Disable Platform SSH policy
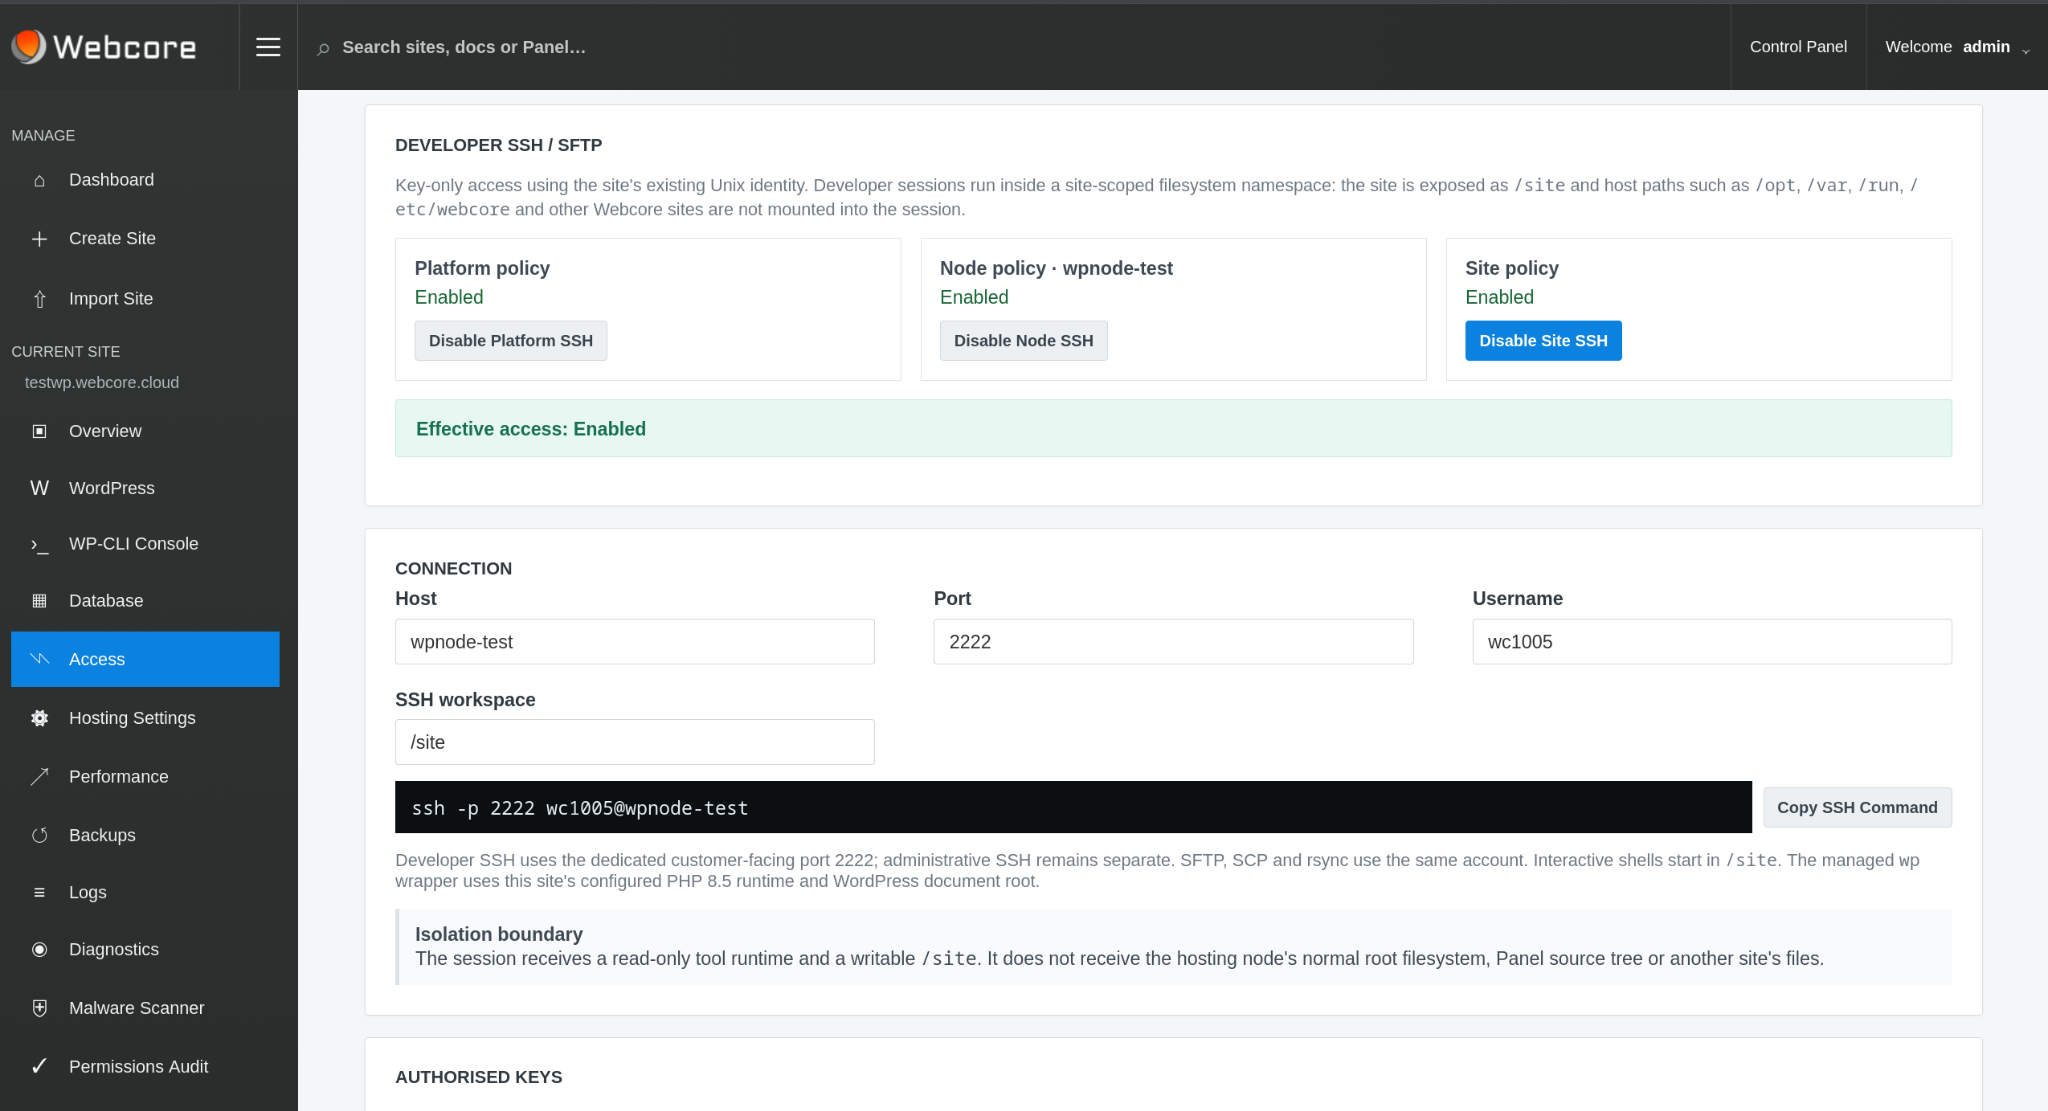2048x1111 pixels. tap(511, 341)
